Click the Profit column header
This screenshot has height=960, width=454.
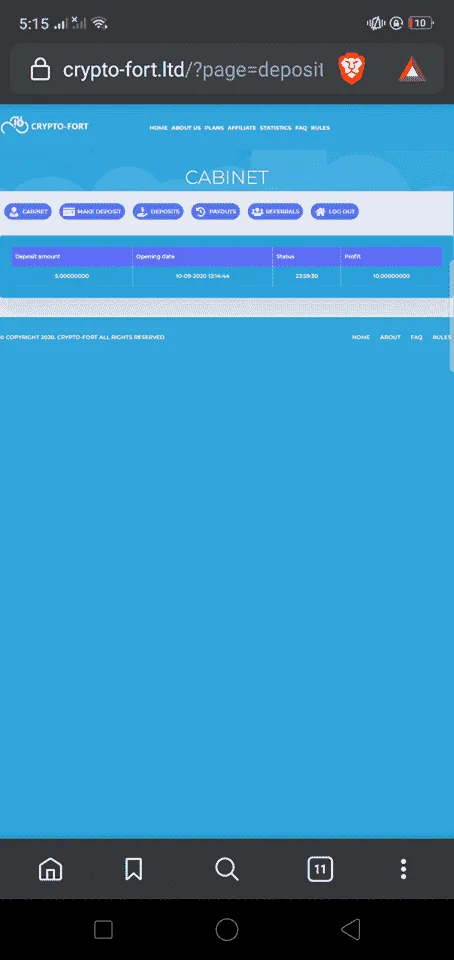391,257
